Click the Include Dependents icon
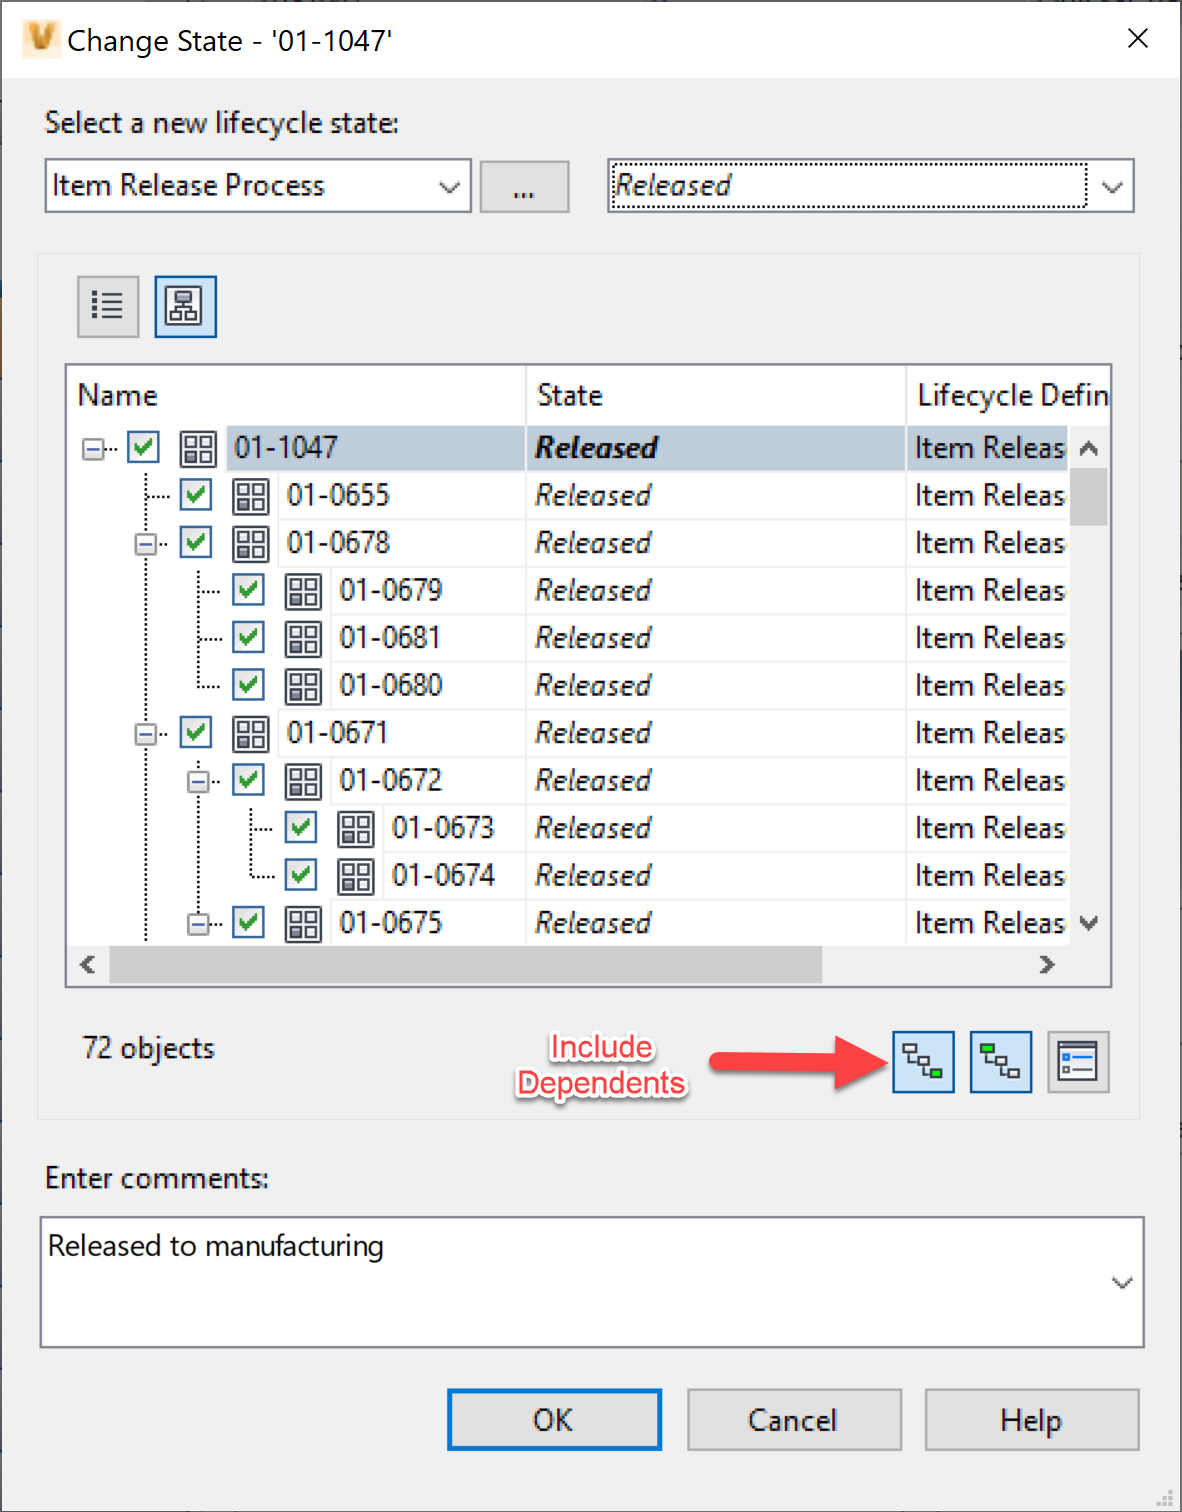This screenshot has width=1182, height=1512. point(921,1061)
